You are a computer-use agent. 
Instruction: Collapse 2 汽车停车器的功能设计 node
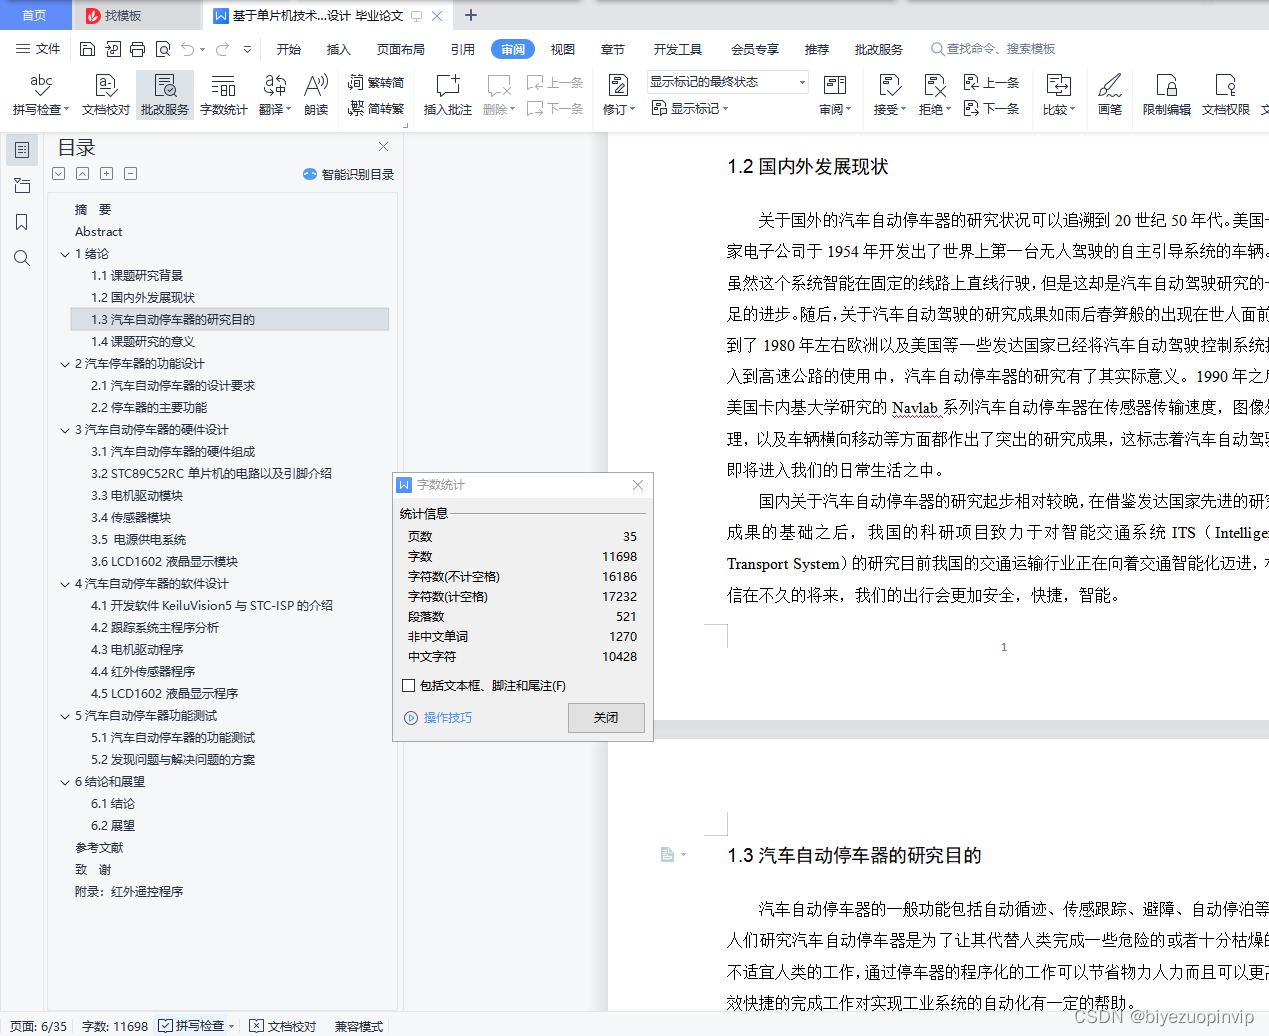point(65,364)
